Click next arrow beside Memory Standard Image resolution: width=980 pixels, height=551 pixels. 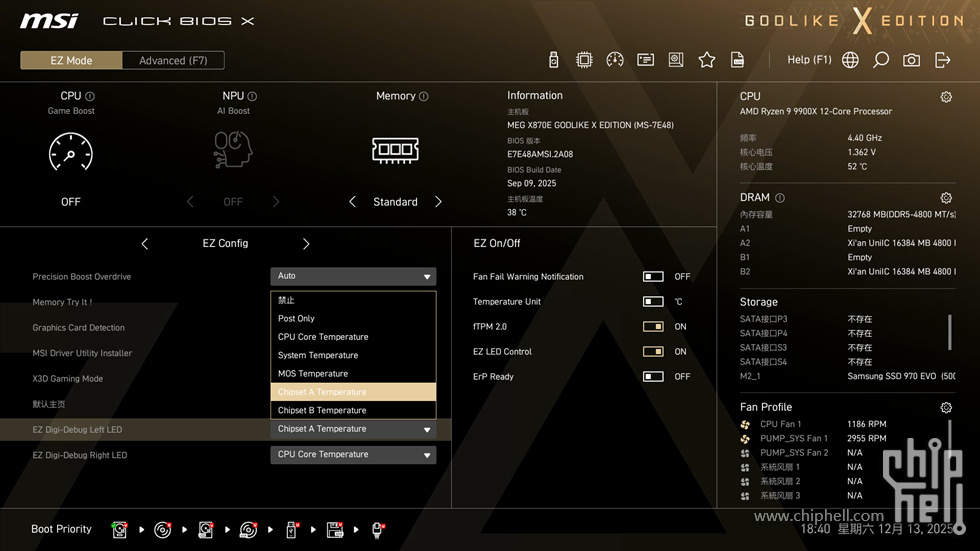pyautogui.click(x=438, y=202)
